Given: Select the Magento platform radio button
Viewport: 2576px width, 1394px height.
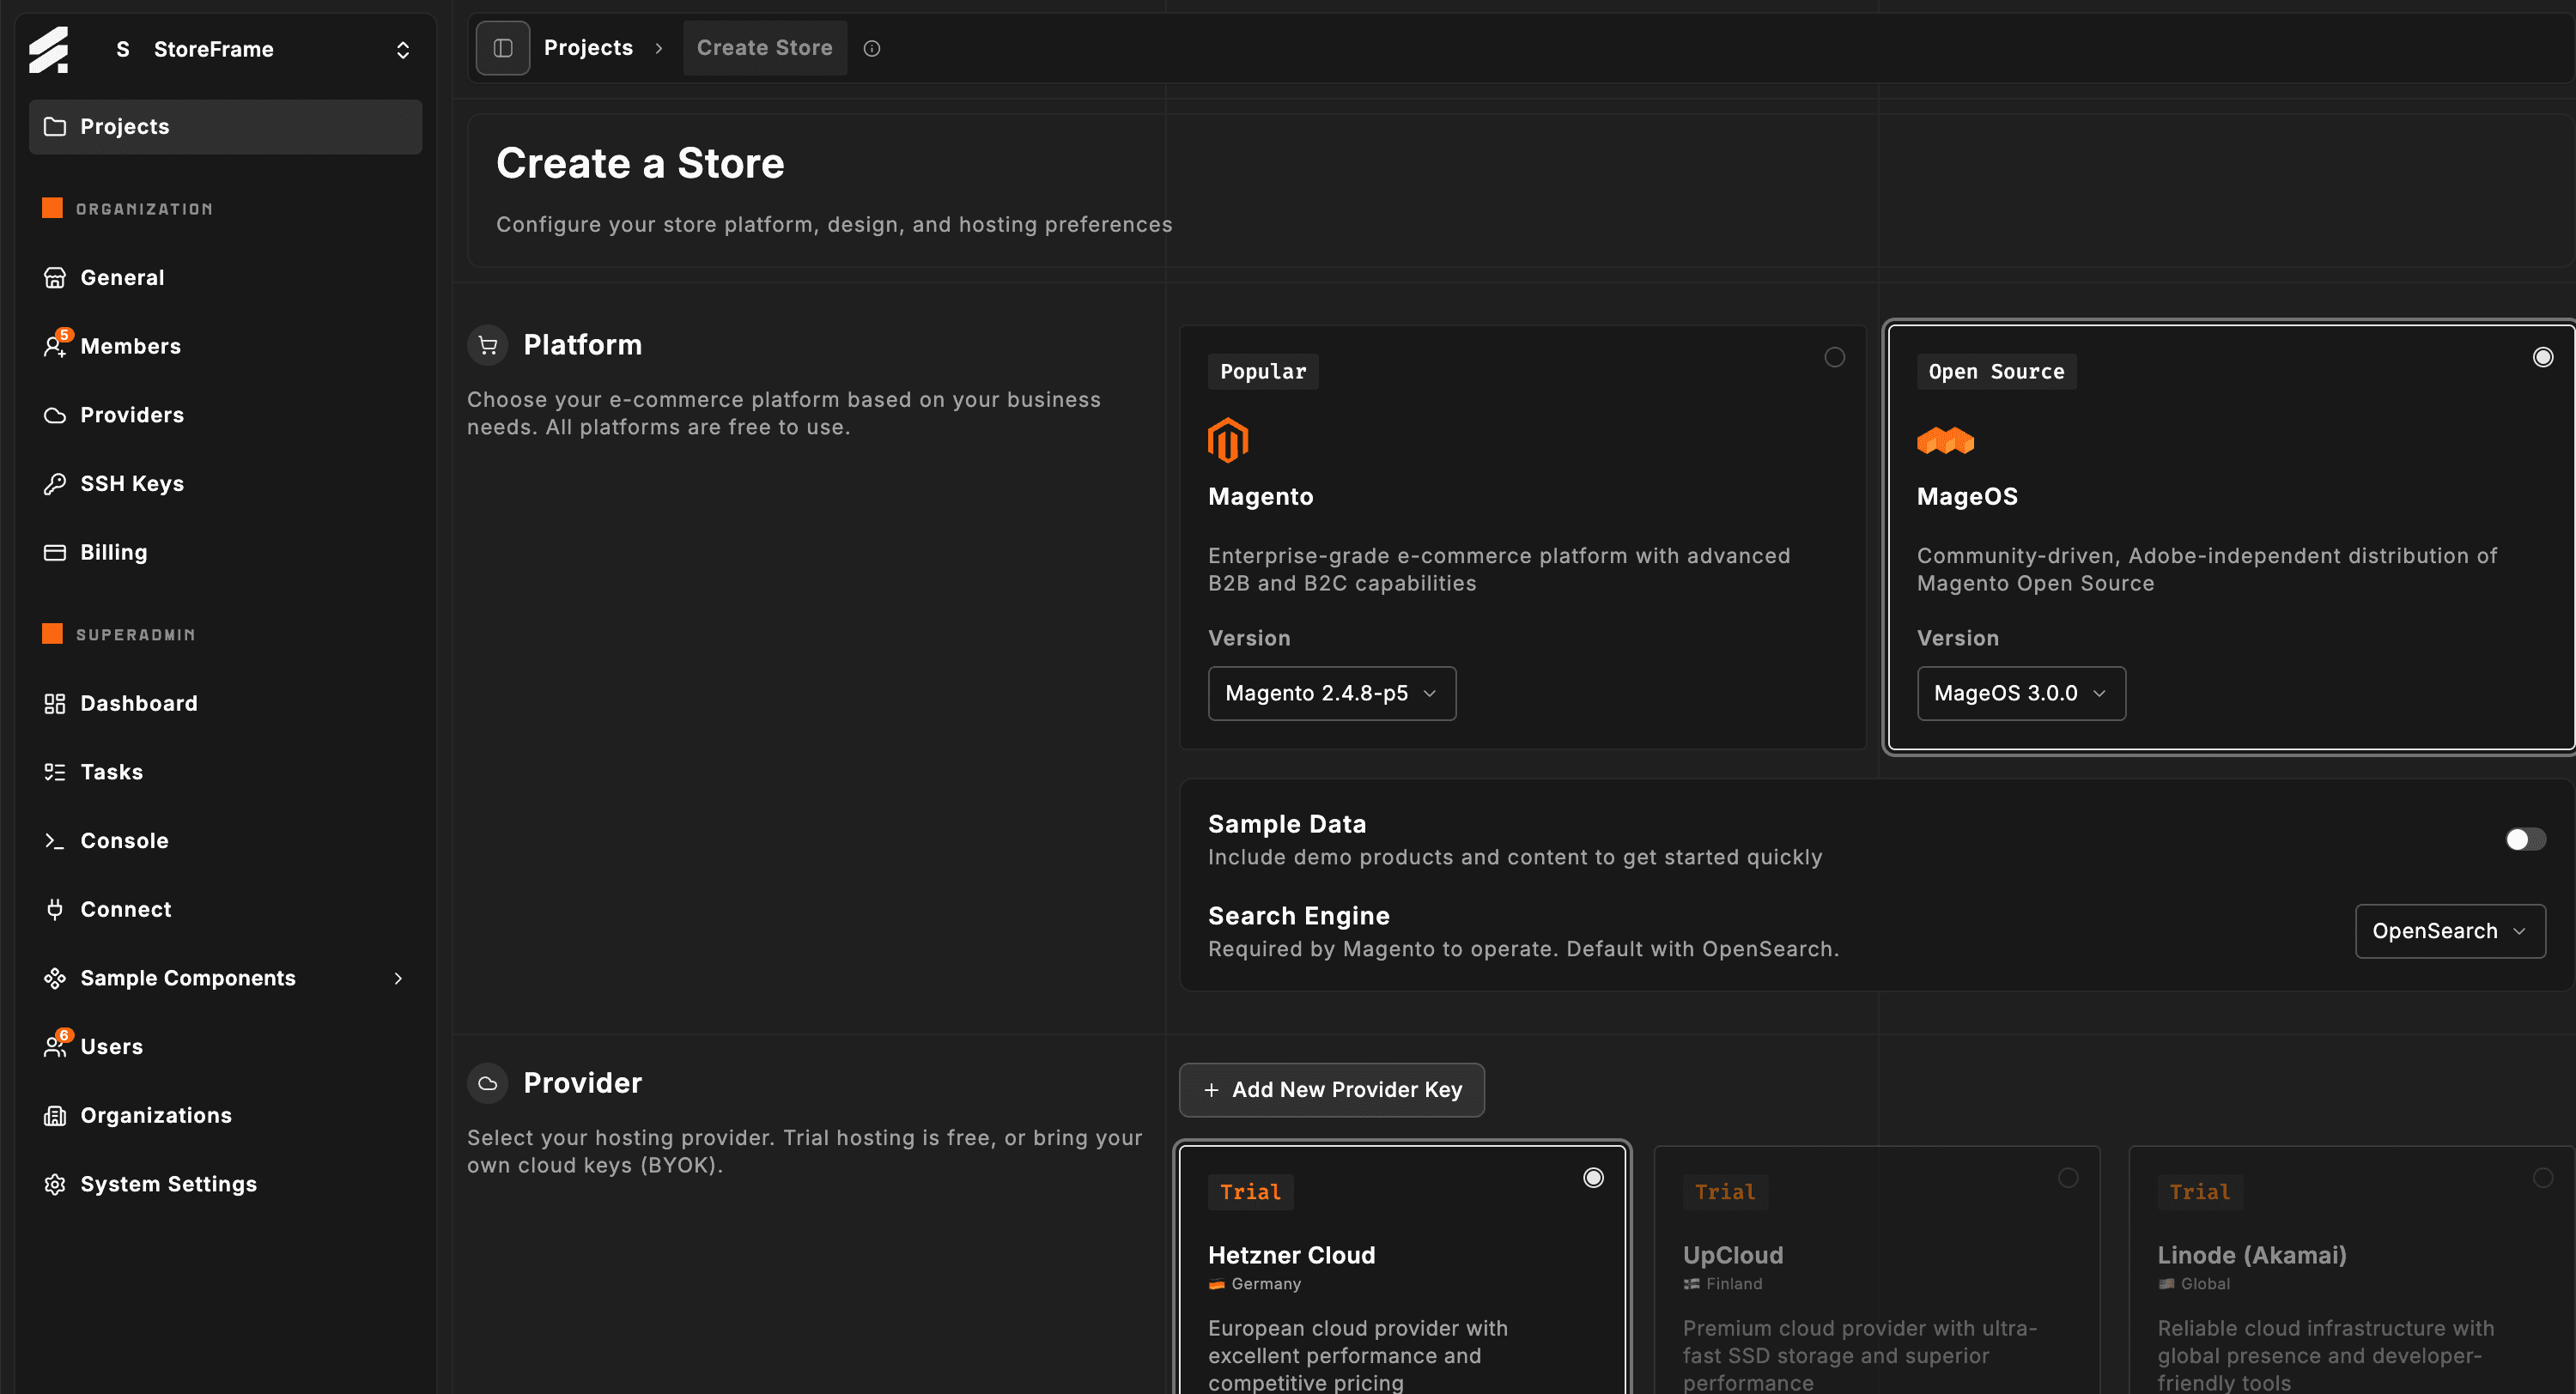Looking at the screenshot, I should point(1834,357).
